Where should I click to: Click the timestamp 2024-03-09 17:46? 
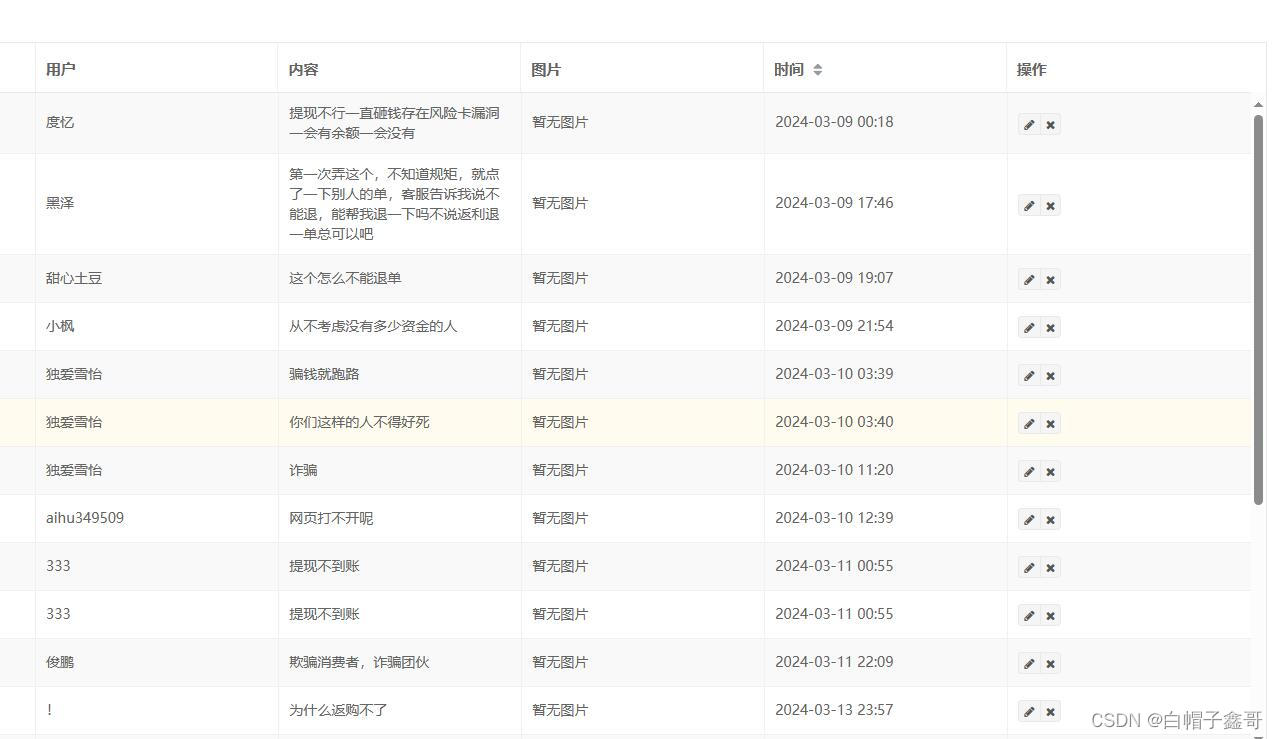834,203
